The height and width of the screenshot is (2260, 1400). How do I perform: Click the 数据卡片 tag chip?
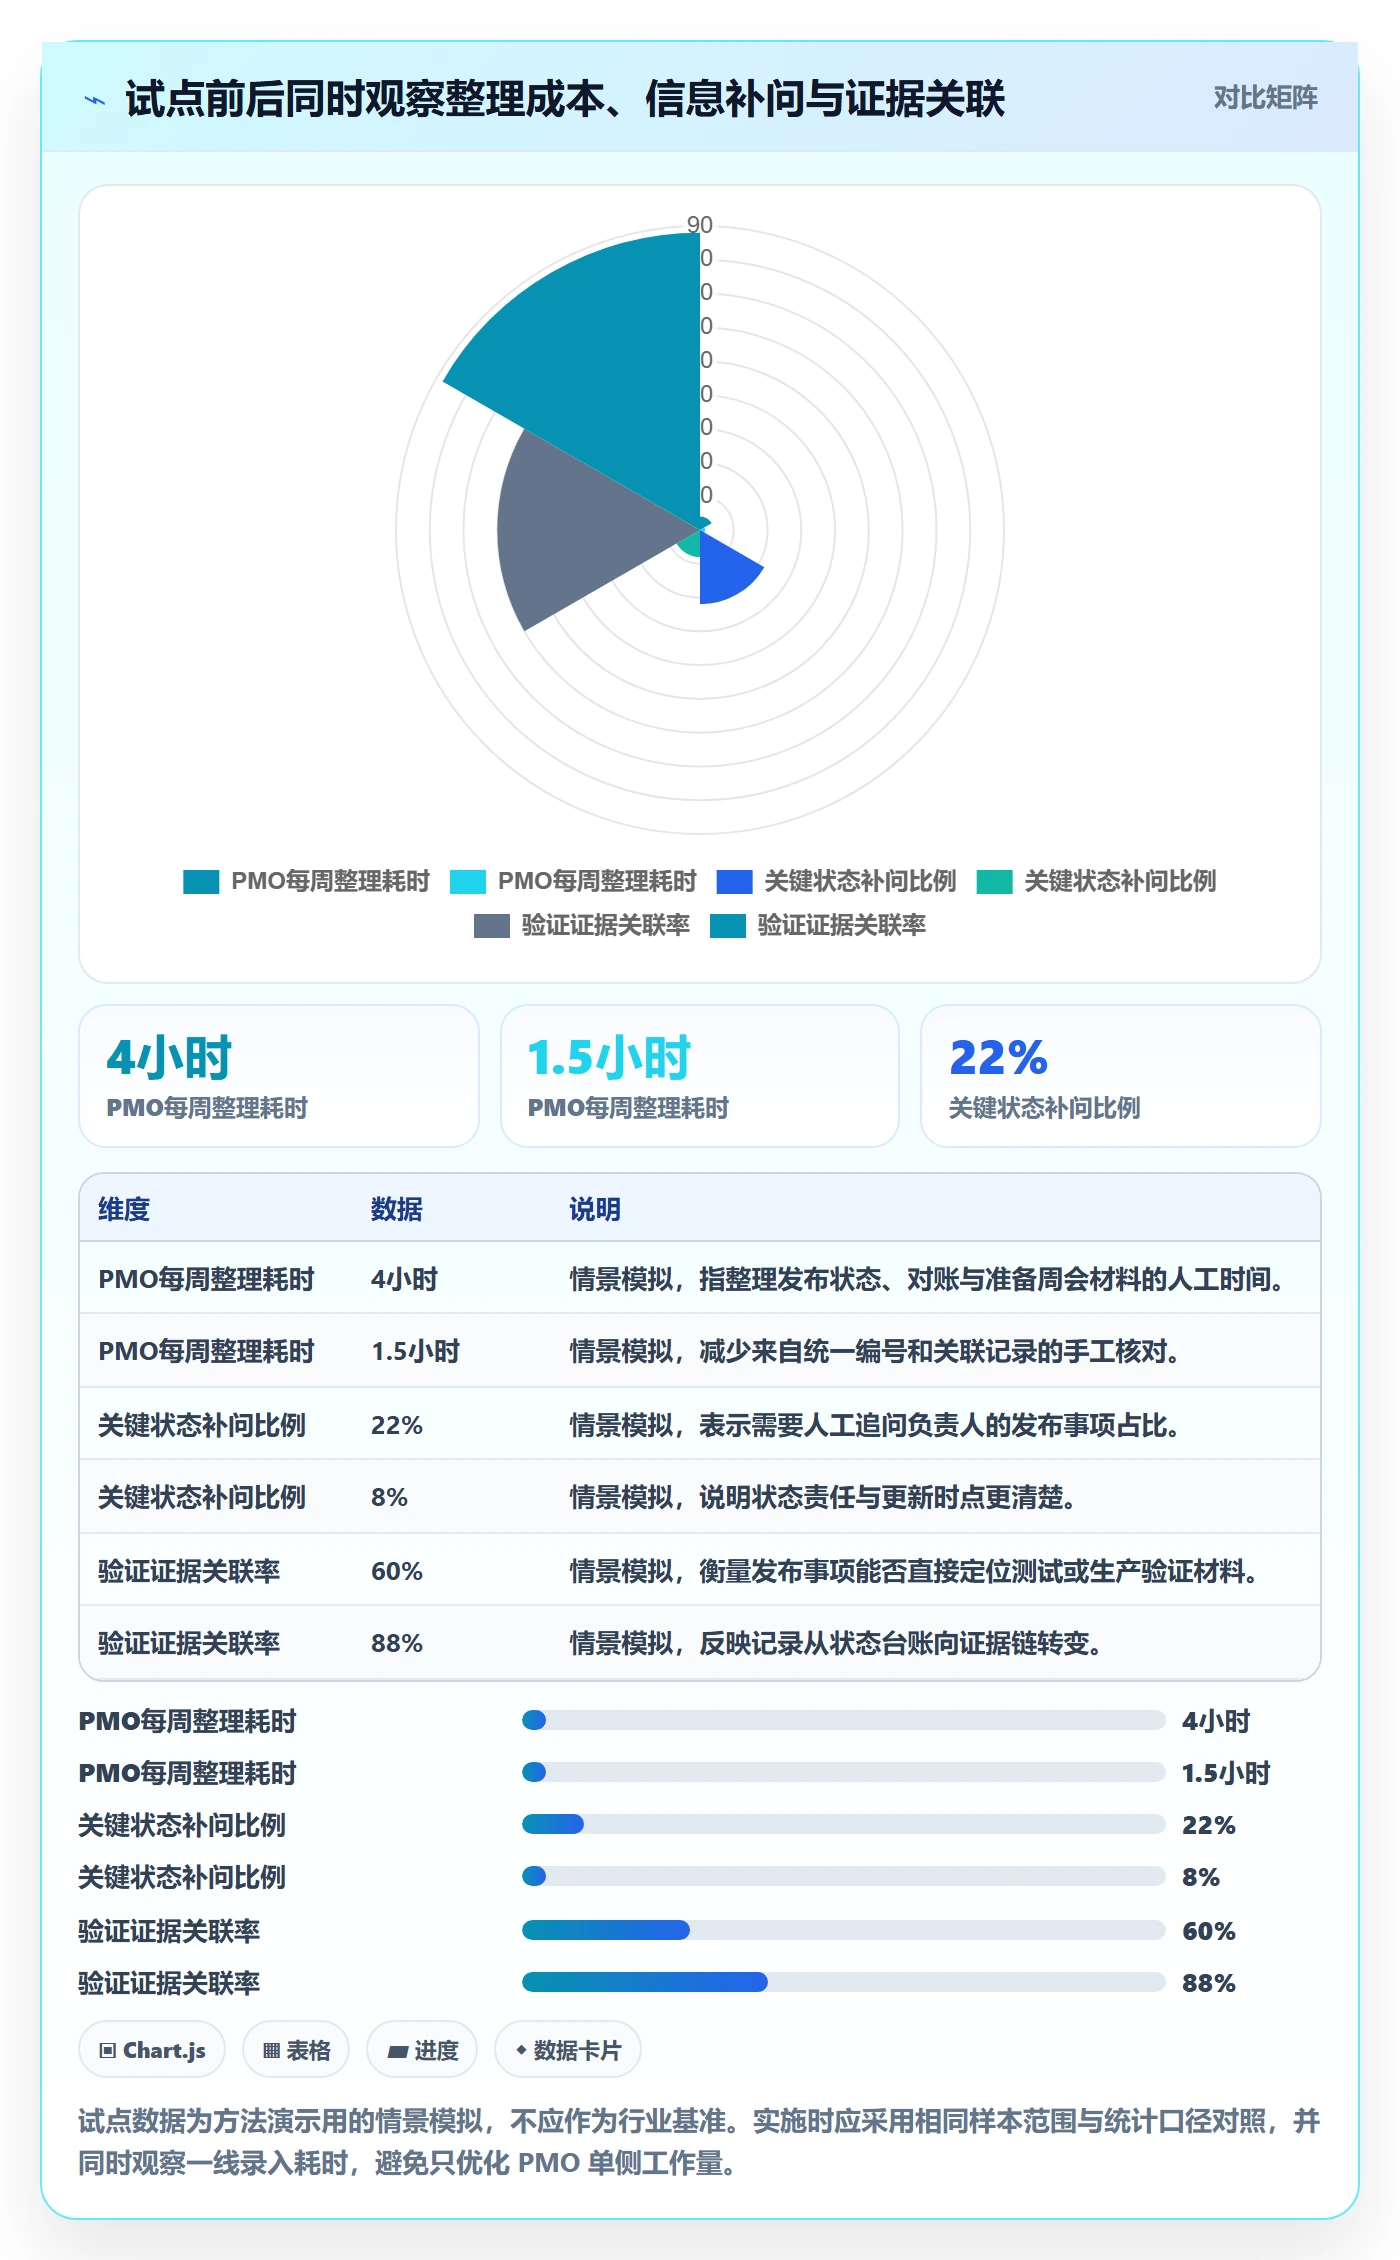pos(567,2050)
